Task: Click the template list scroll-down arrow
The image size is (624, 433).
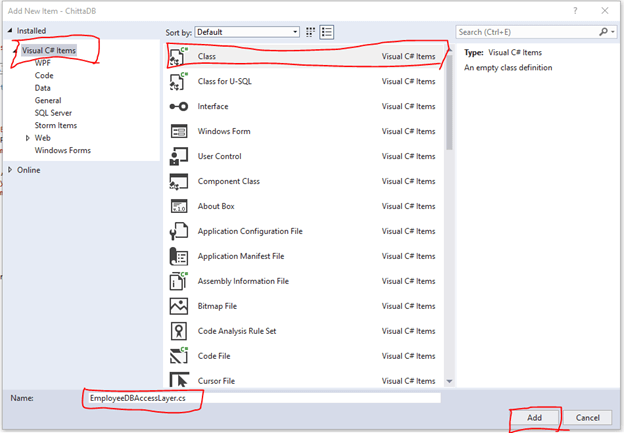Action: tap(449, 381)
